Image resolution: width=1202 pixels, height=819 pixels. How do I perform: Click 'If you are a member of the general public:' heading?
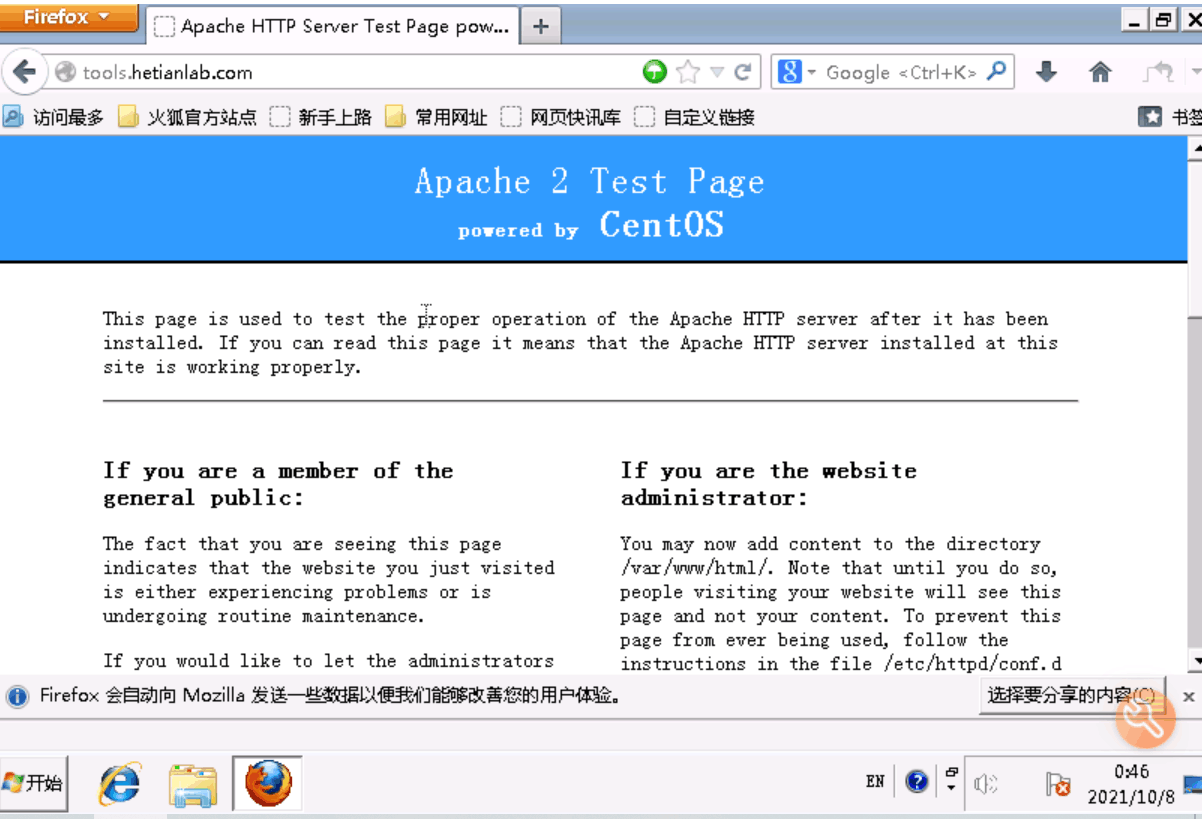[278, 484]
